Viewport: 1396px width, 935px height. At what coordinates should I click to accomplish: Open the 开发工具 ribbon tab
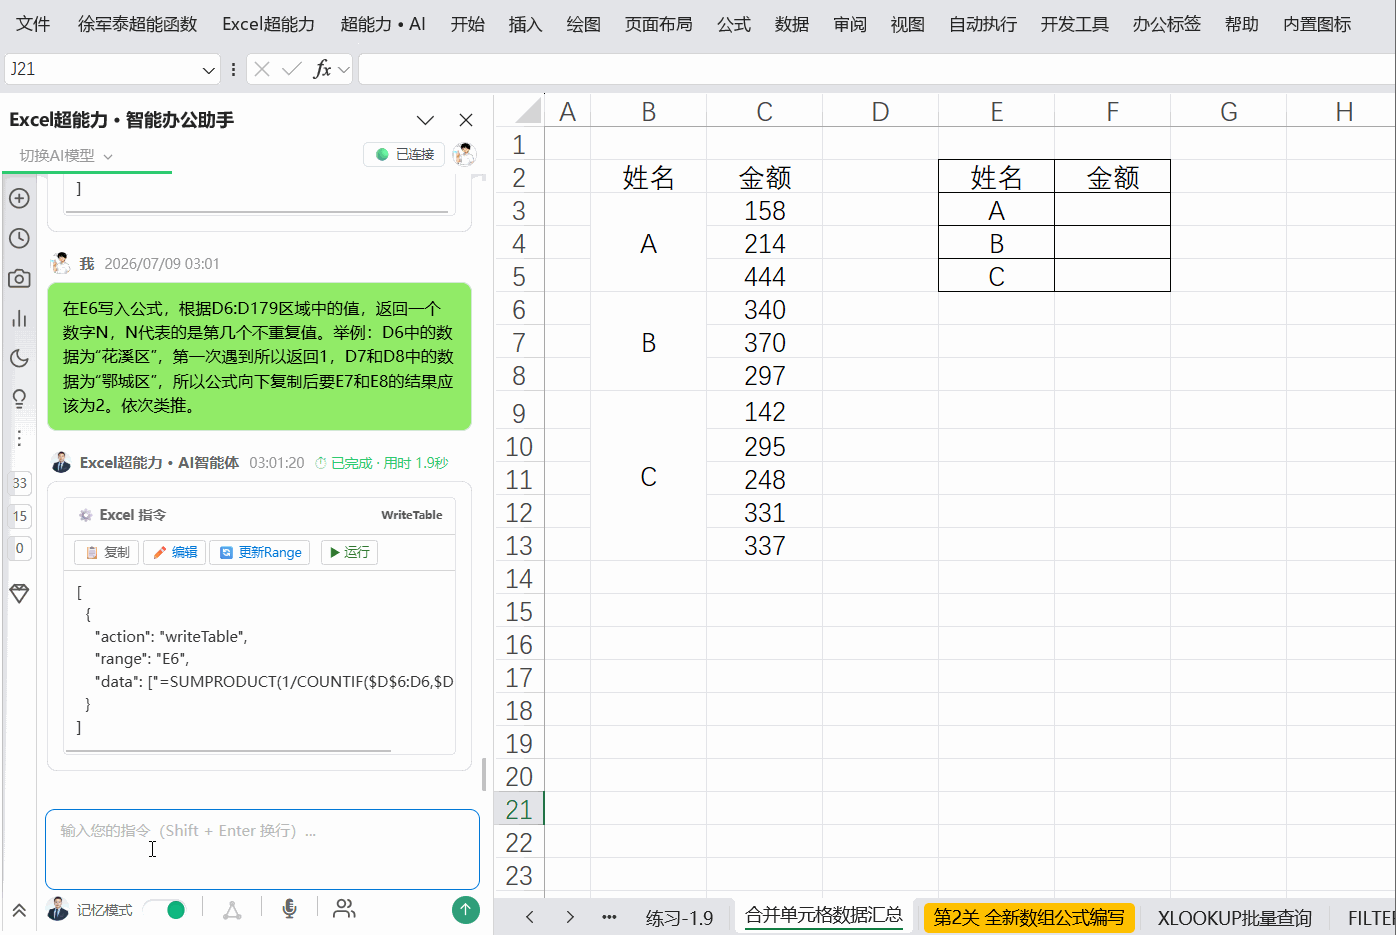click(1075, 24)
